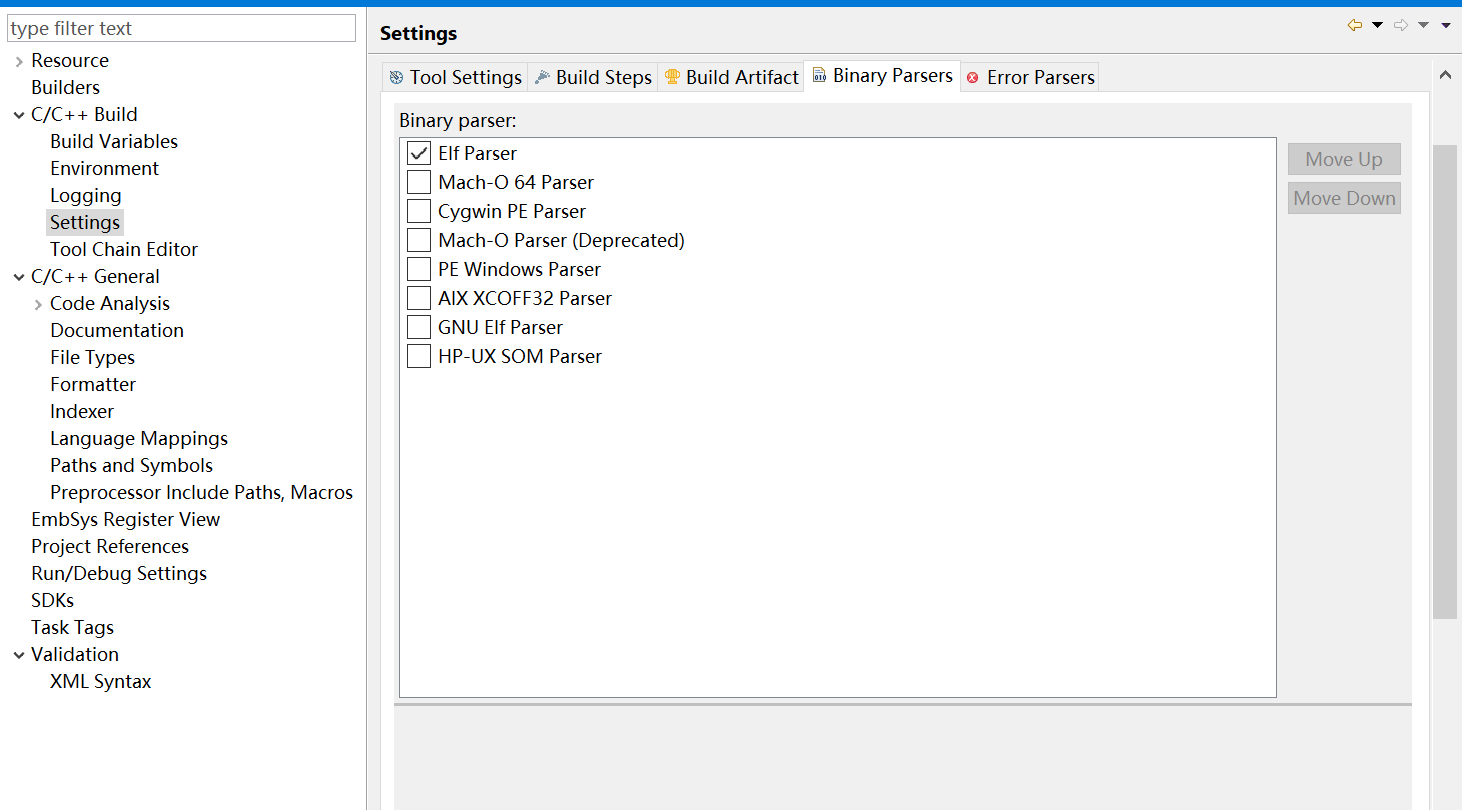Viewport: 1462px width, 810px height.
Task: Uncheck the Elf Parser checkbox
Action: tap(419, 153)
